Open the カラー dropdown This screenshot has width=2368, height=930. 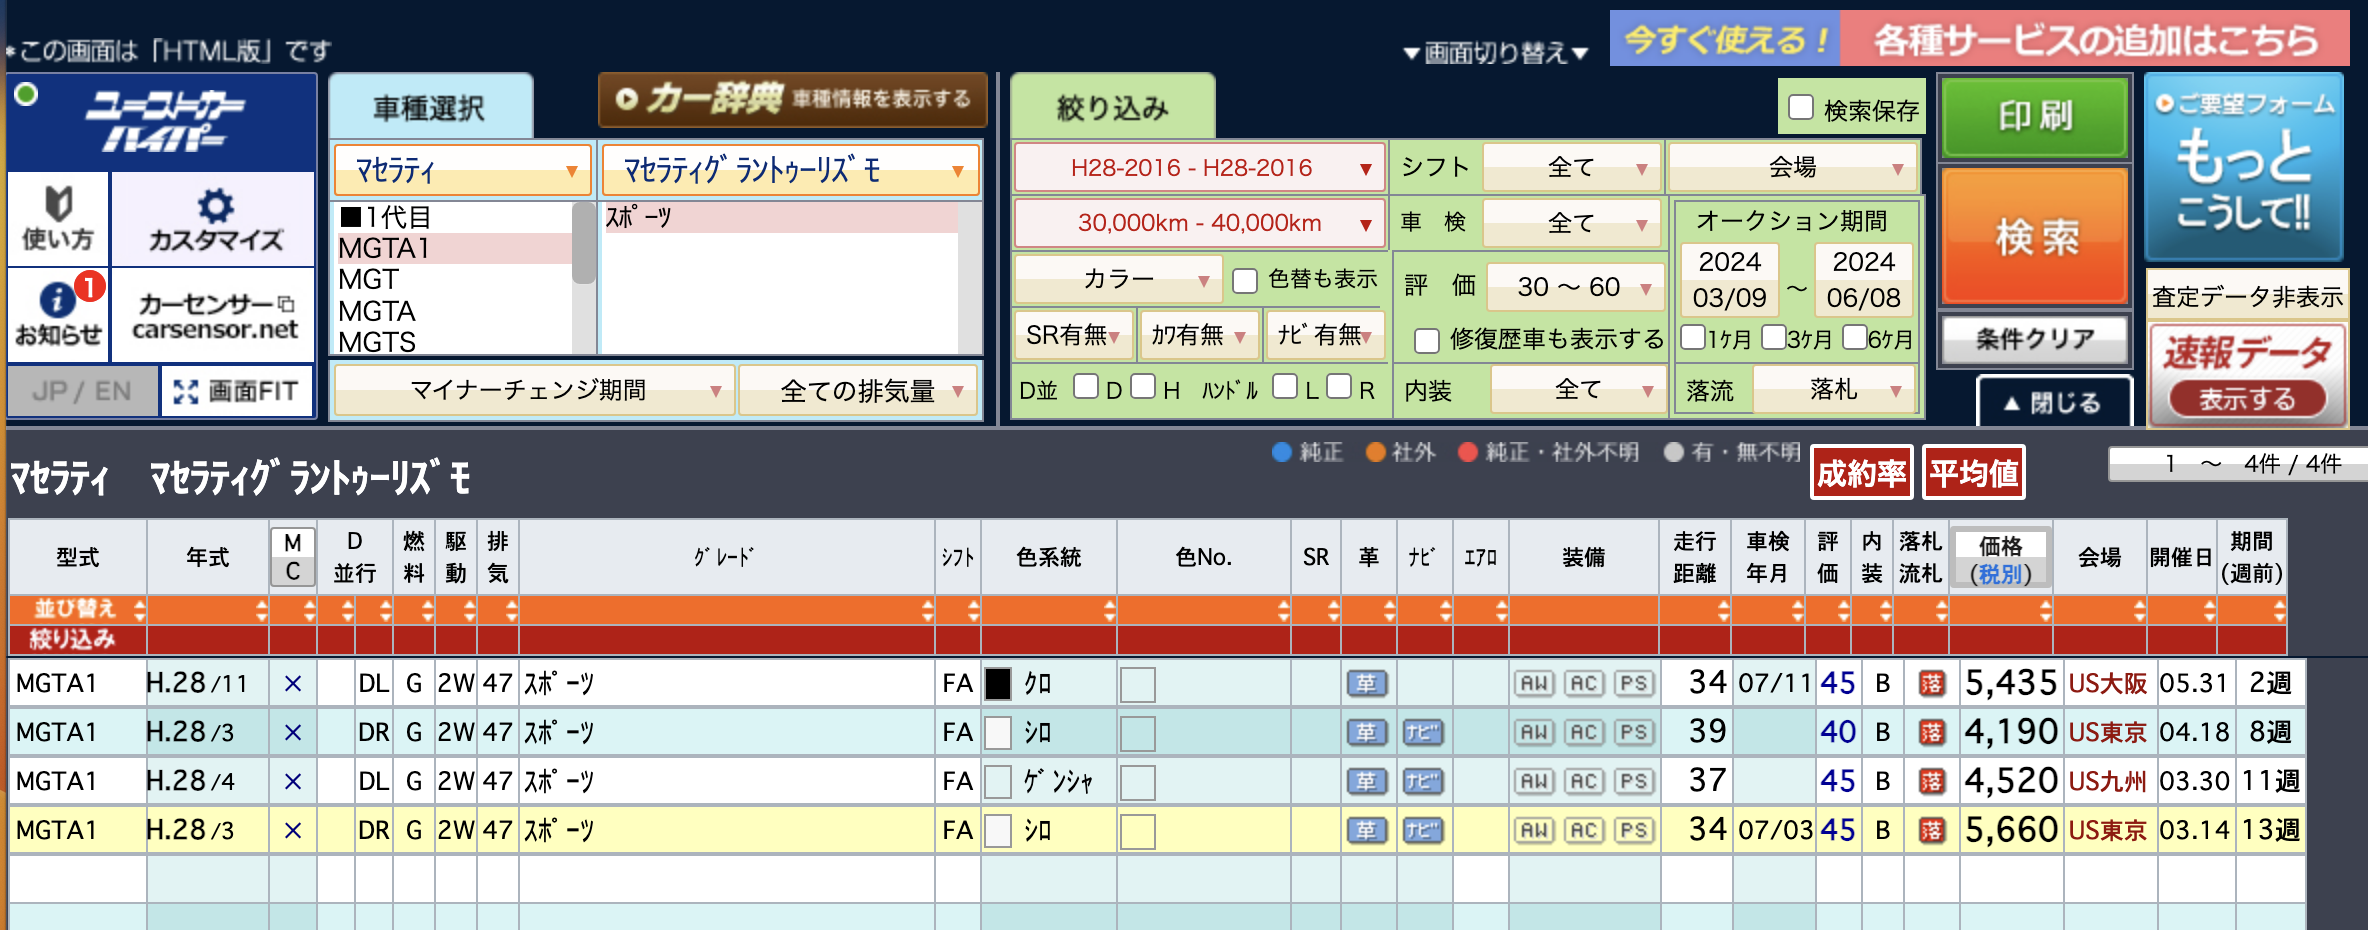pos(1117,279)
